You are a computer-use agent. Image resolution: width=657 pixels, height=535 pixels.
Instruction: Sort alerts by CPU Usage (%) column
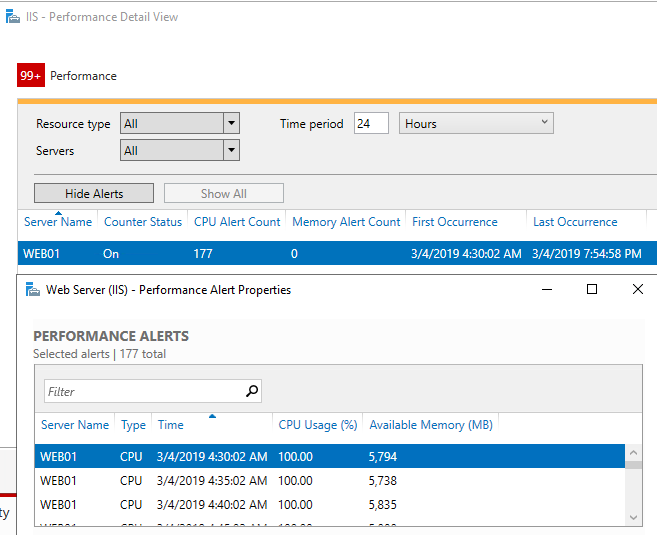point(318,425)
